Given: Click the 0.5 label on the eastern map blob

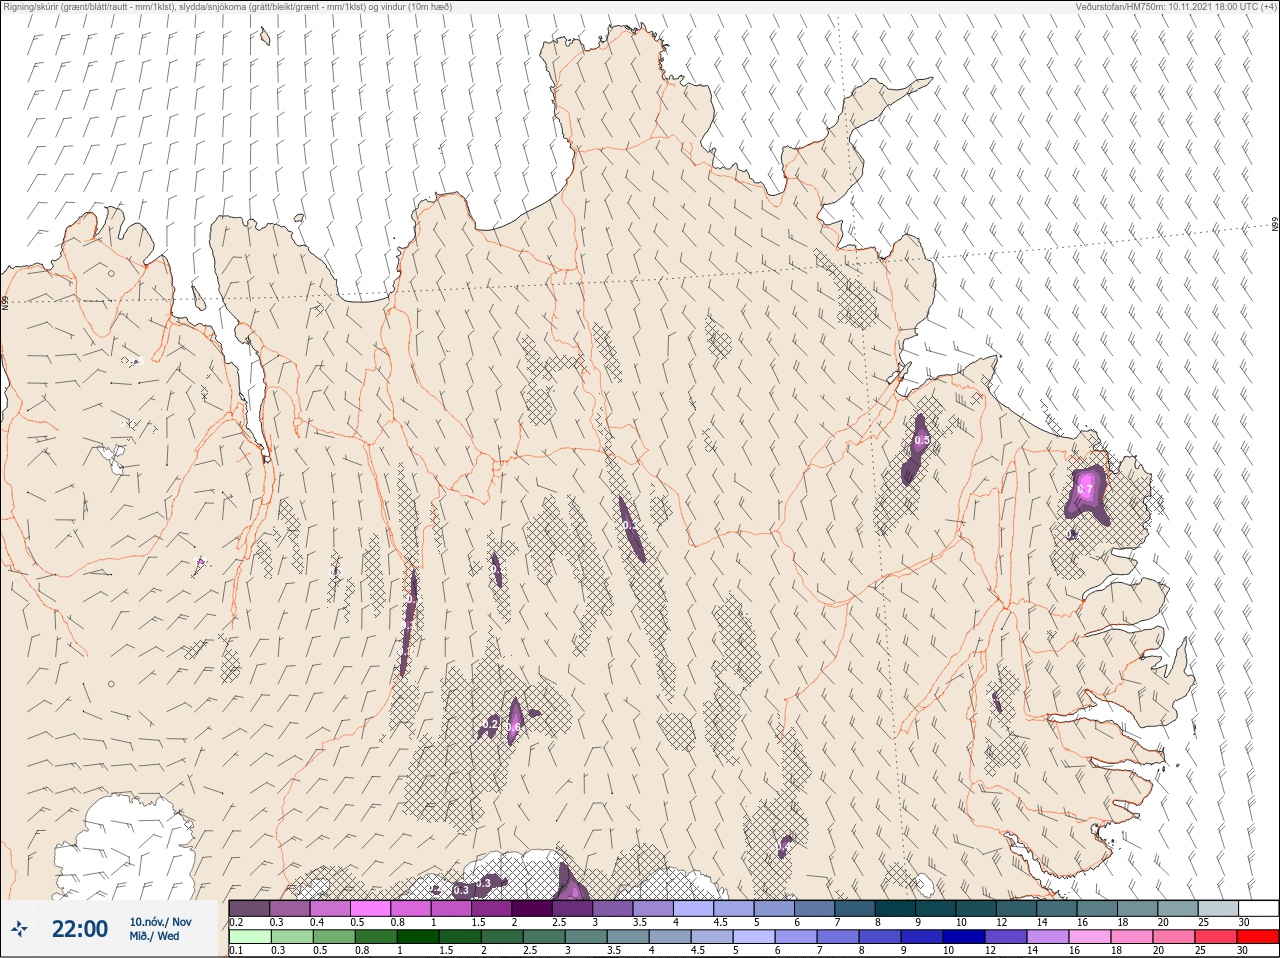Looking at the screenshot, I should 922,440.
